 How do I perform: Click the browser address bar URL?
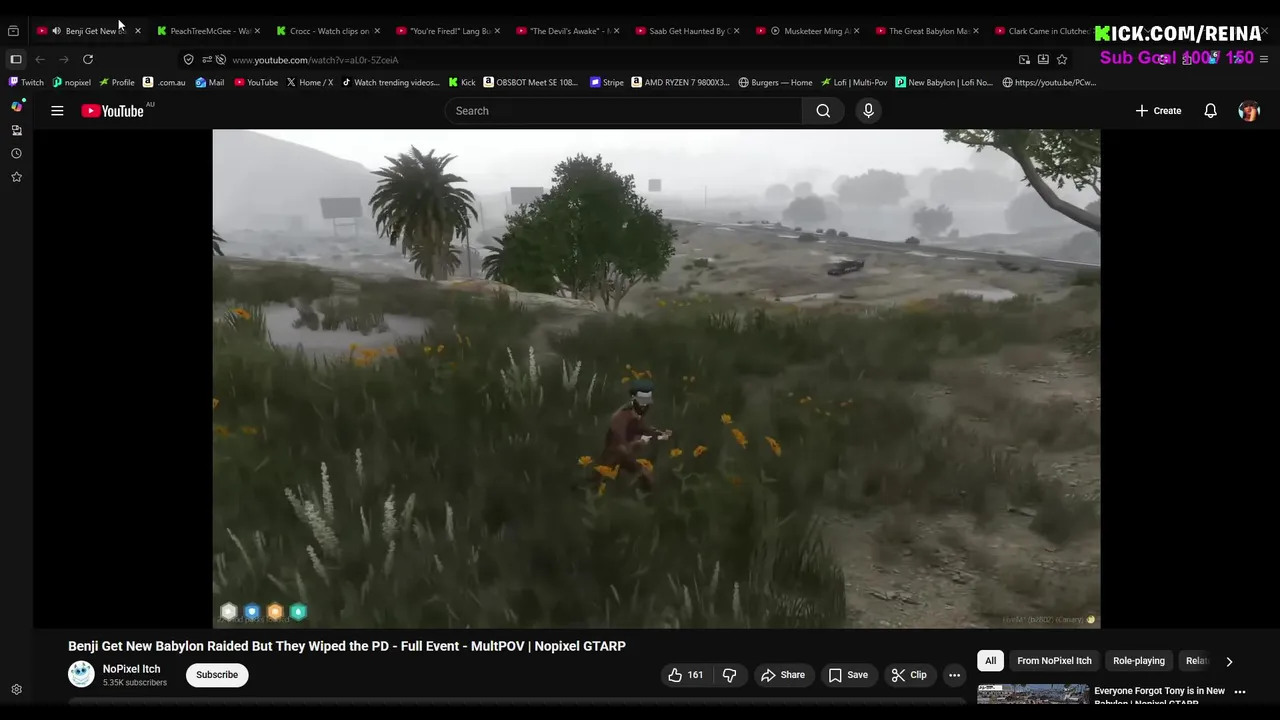(x=315, y=60)
